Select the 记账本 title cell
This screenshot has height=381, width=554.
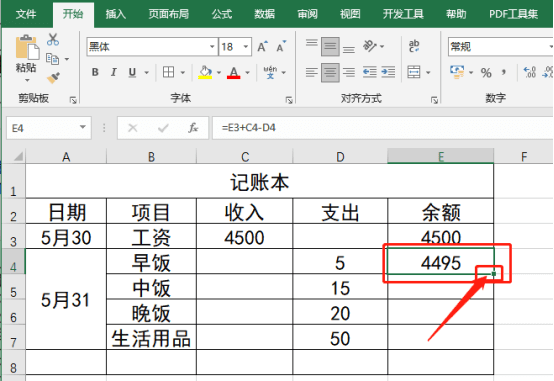pos(259,181)
